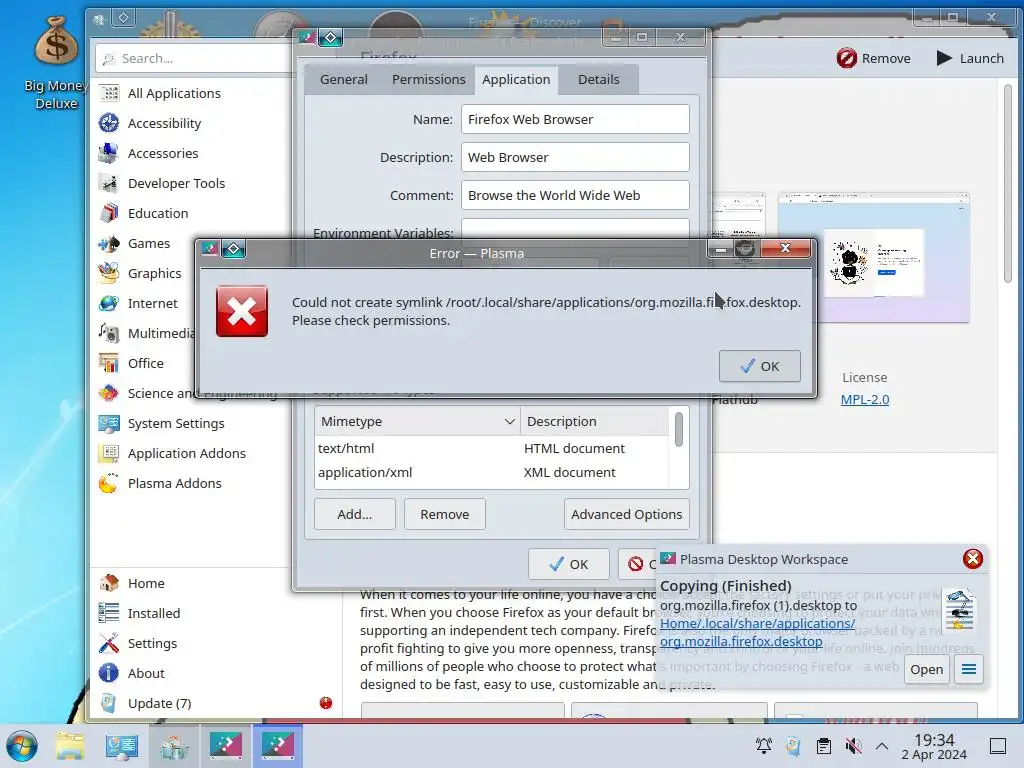This screenshot has height=768, width=1024.
Task: Click the Description column header
Action: coord(594,422)
